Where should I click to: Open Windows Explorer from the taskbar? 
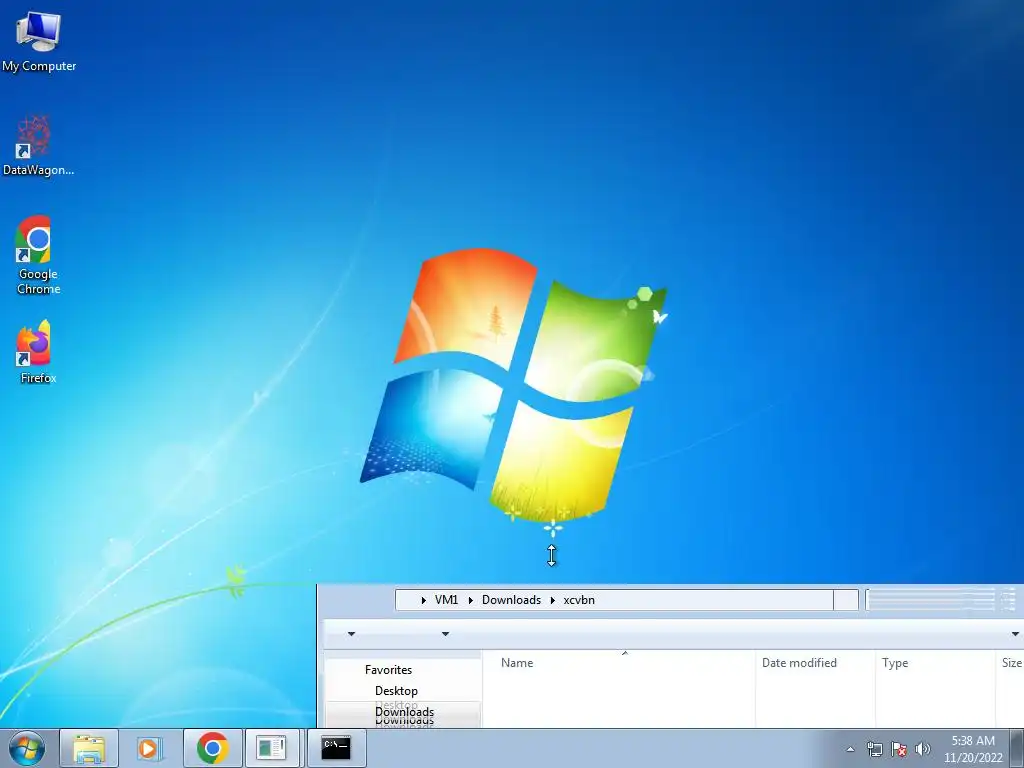pos(89,748)
